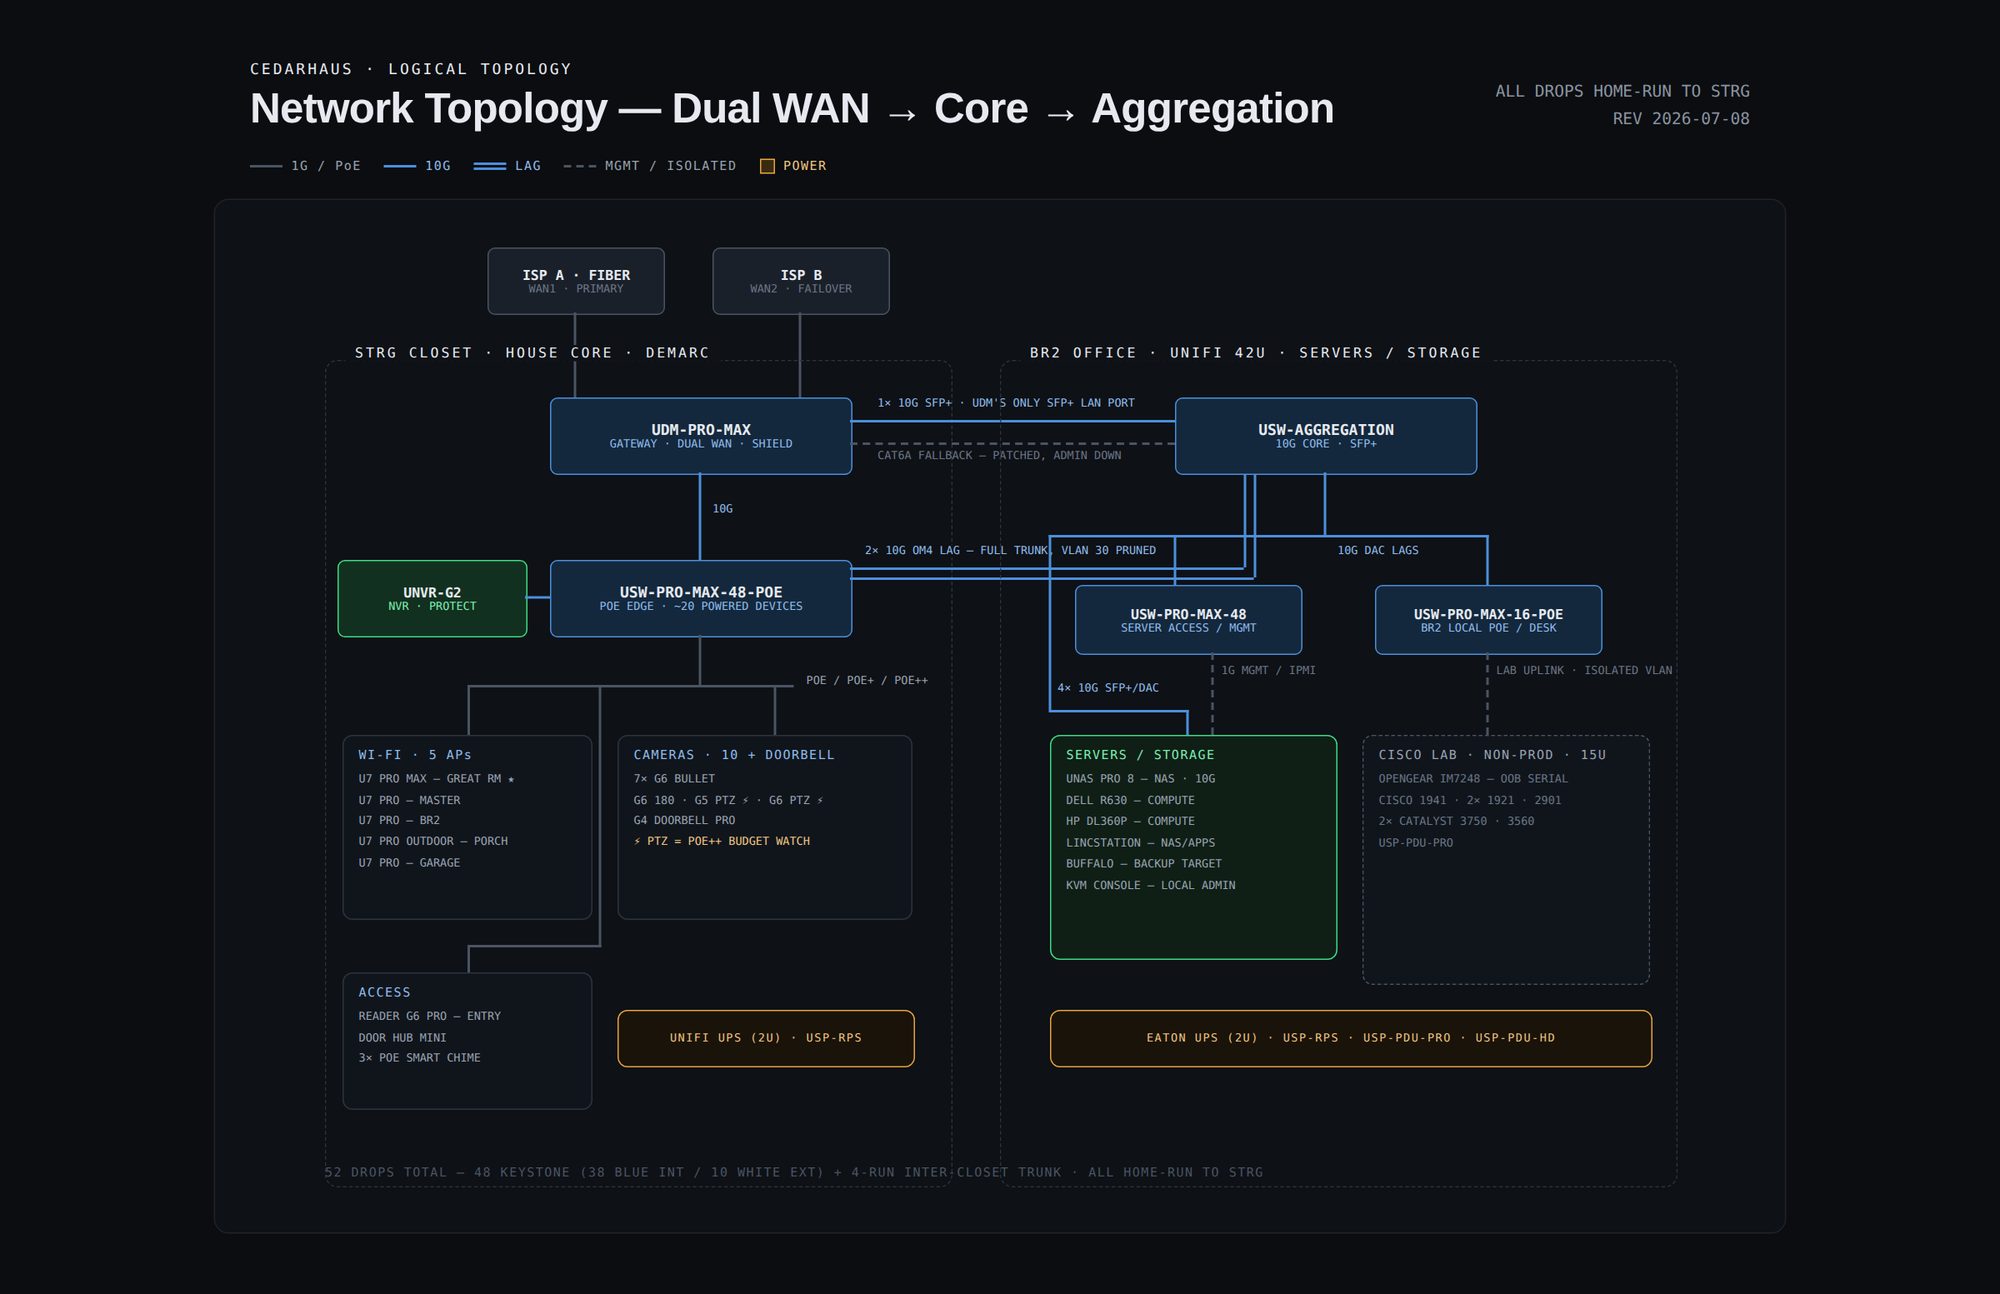Select the POE / POE+ / POE++ label
The image size is (2000, 1294).
coord(867,681)
